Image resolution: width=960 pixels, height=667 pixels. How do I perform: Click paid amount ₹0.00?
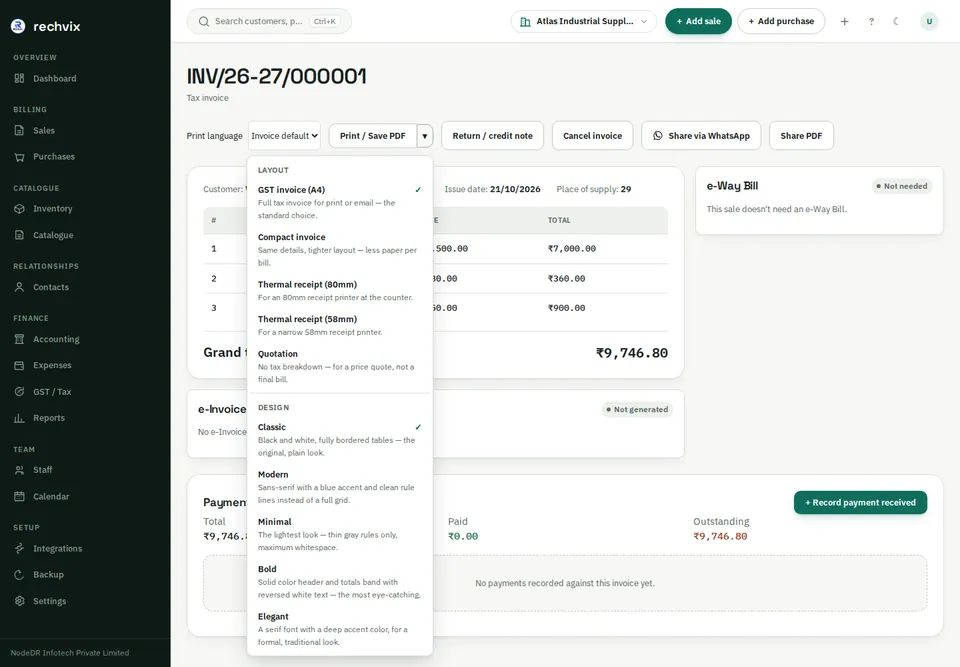463,536
